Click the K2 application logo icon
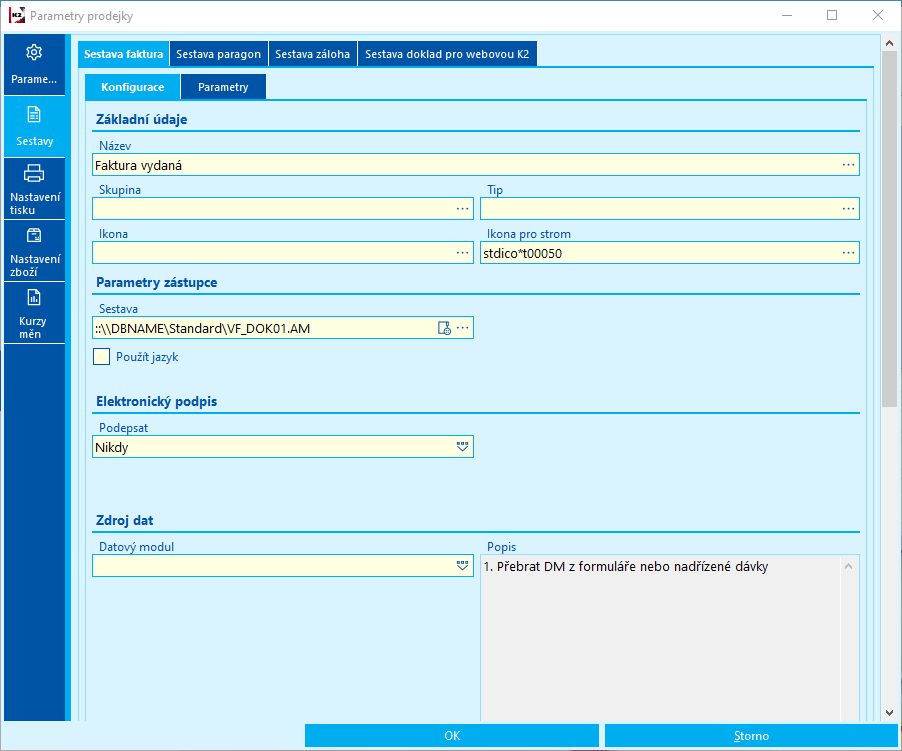 17,16
